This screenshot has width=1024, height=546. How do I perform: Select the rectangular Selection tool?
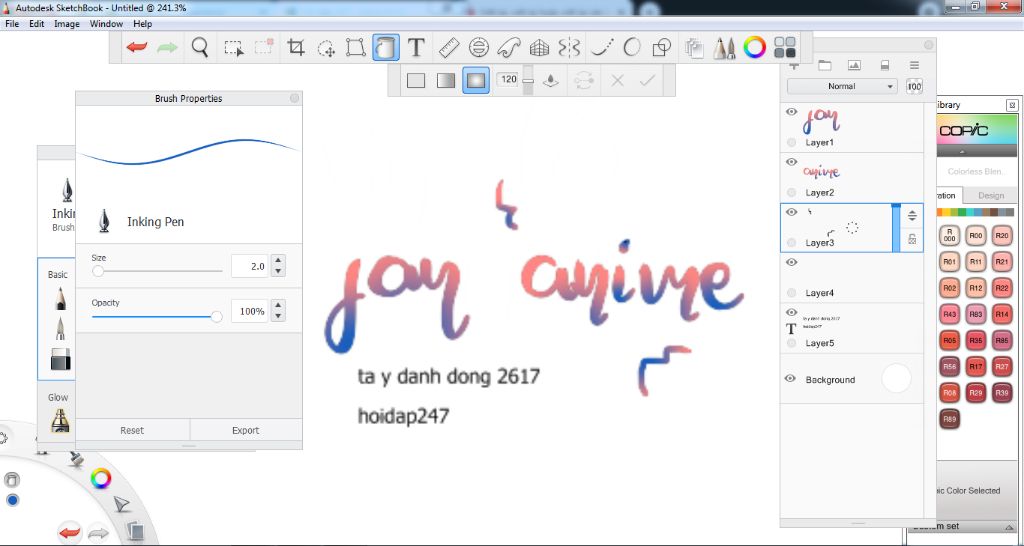[x=234, y=48]
